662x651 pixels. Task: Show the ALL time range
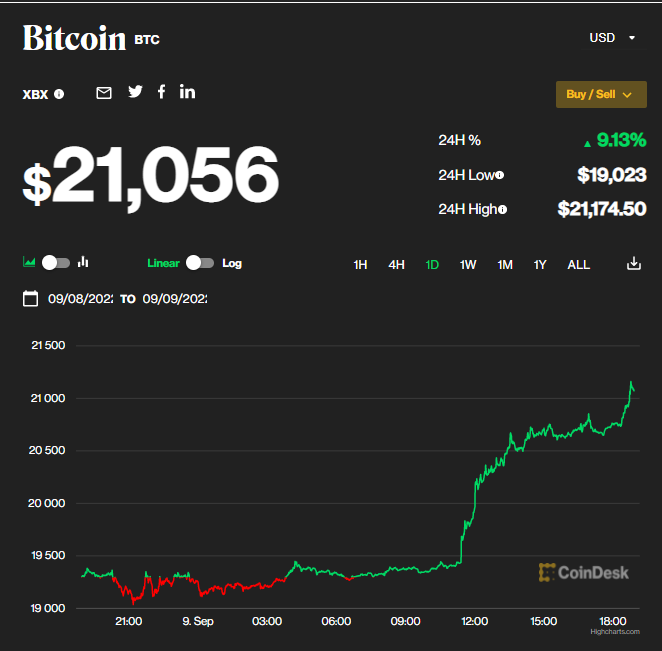tap(578, 265)
